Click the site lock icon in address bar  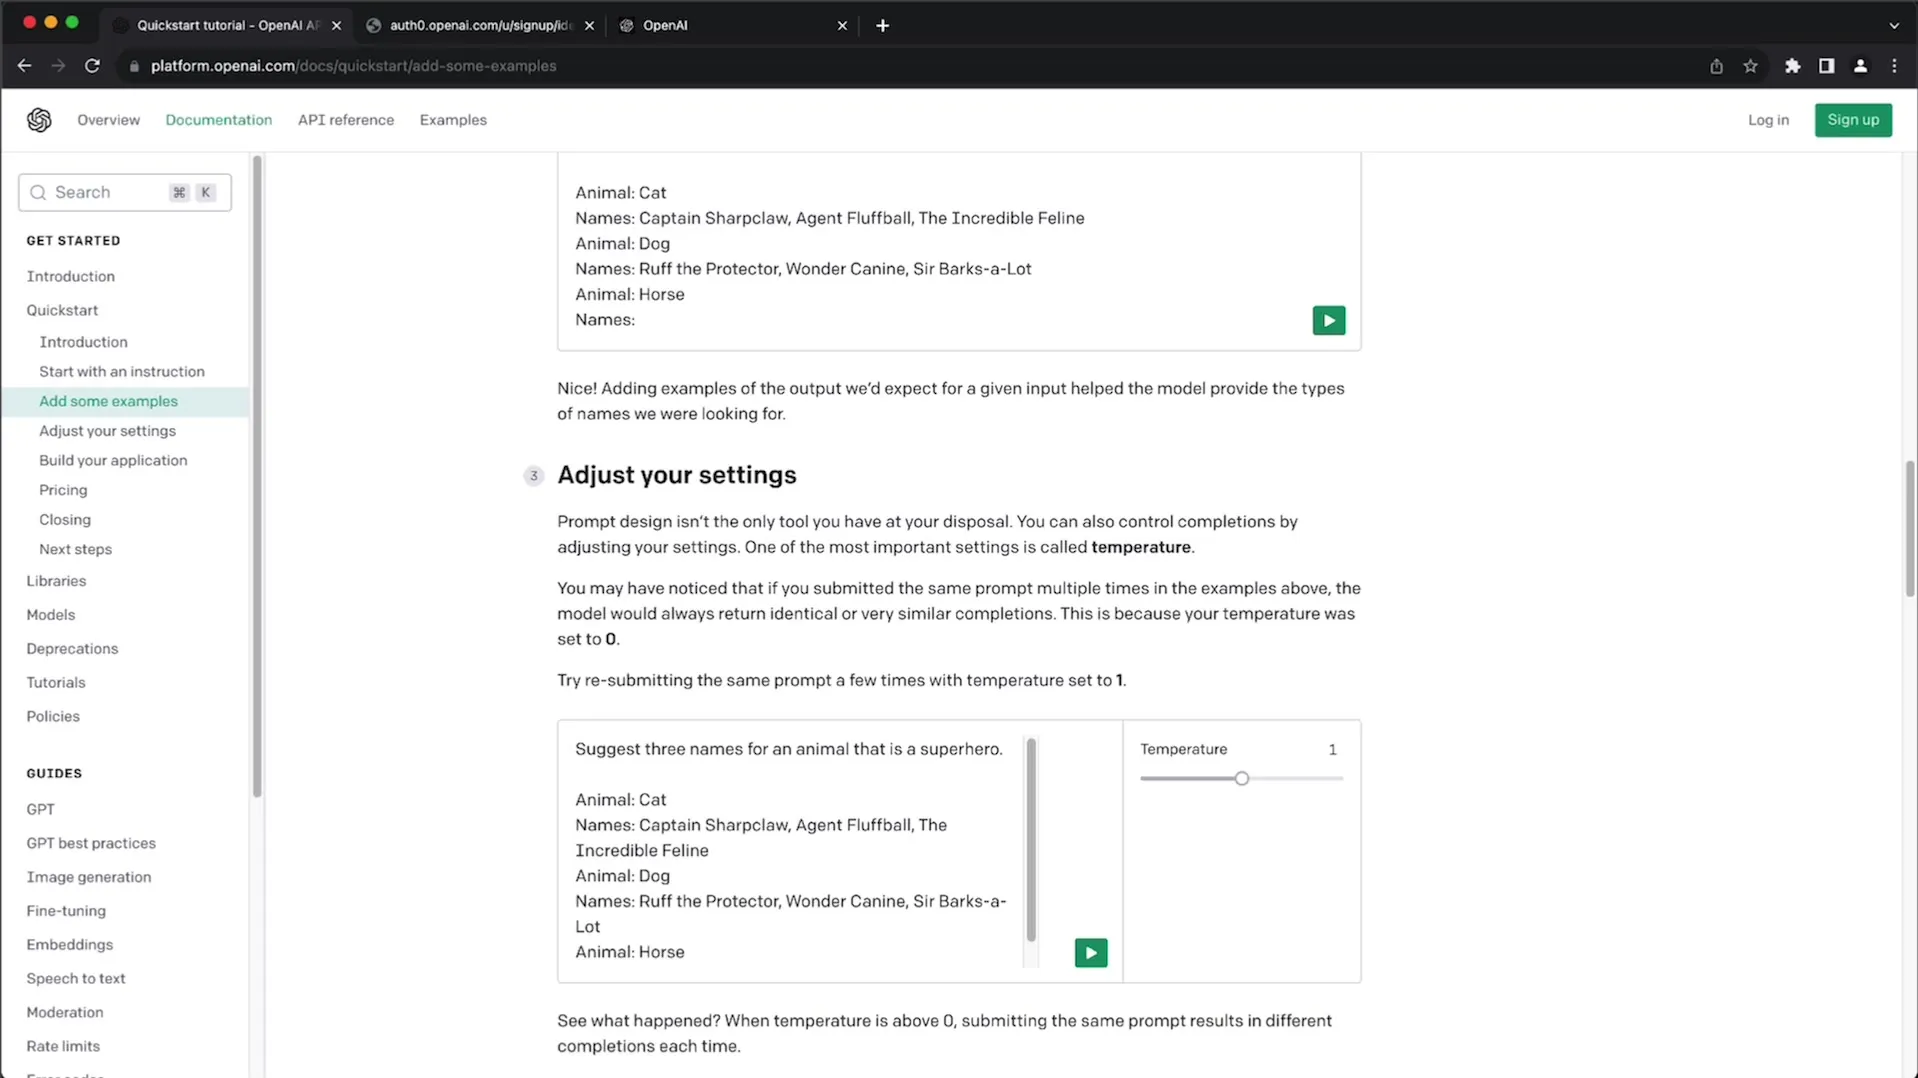(x=134, y=66)
